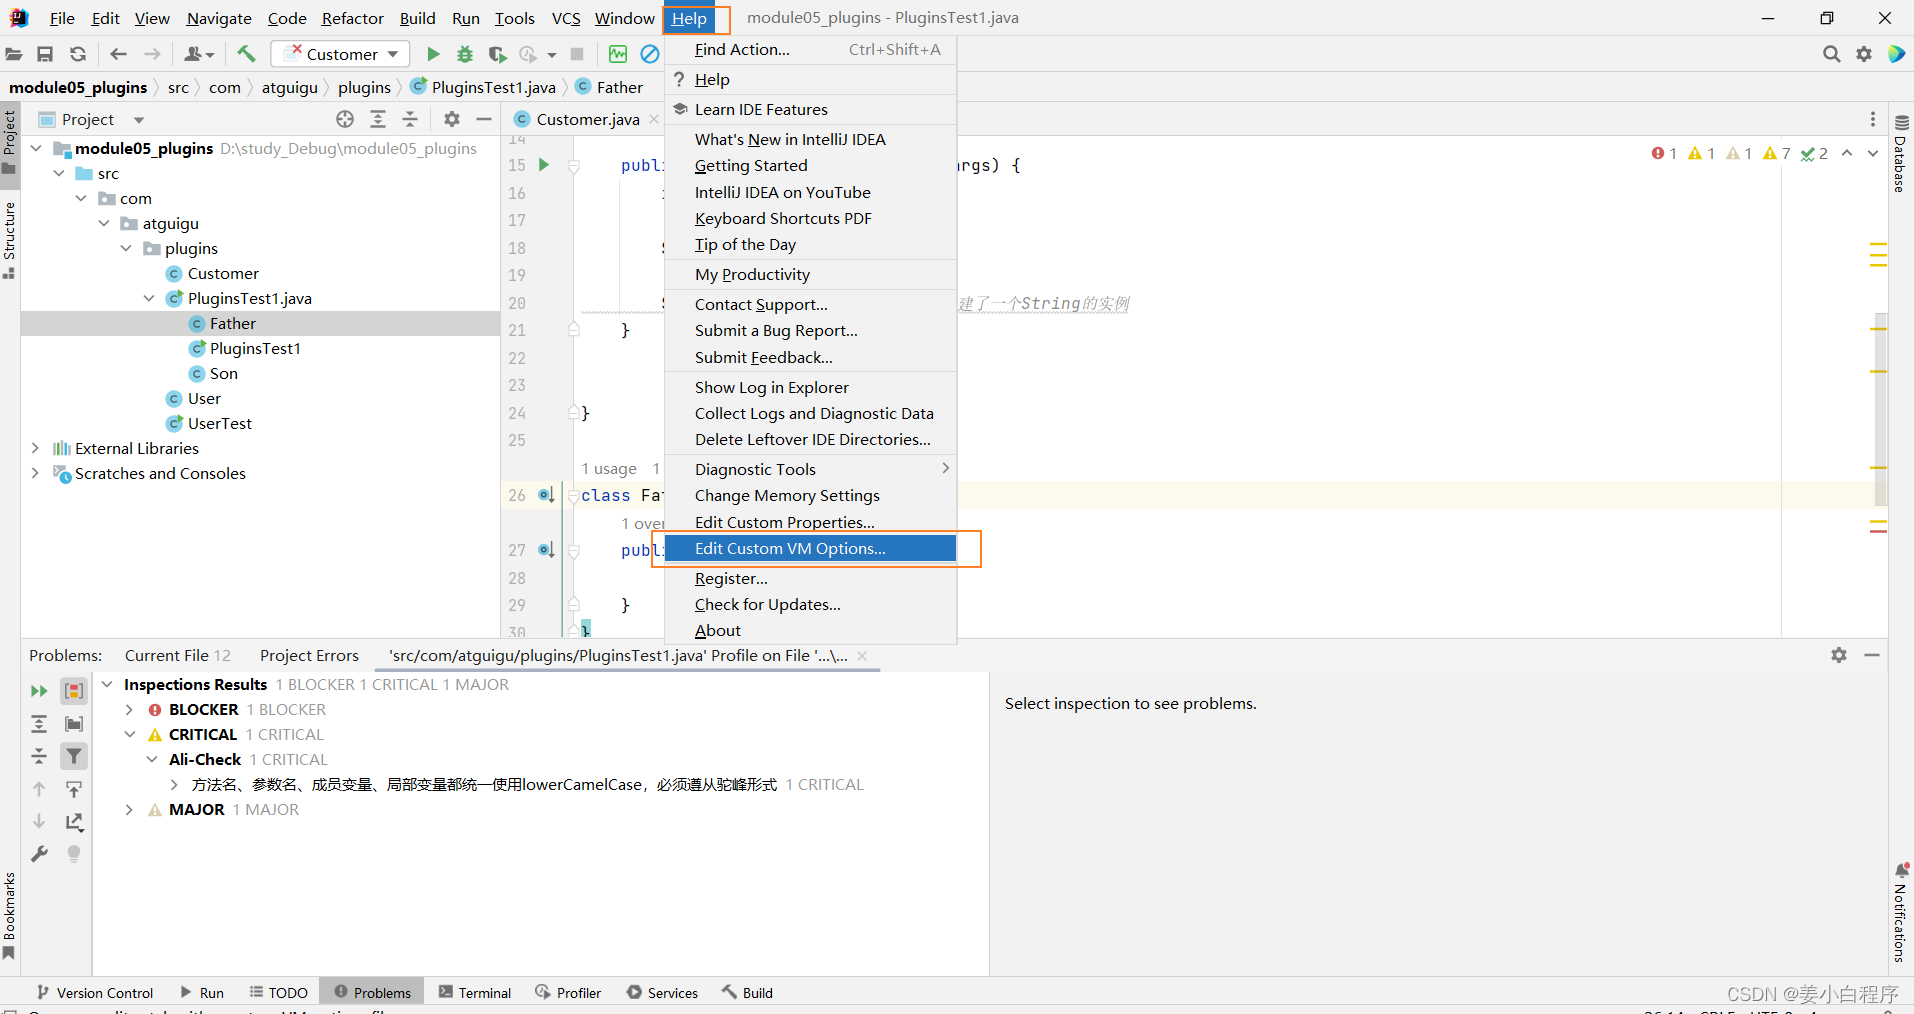Click Expand All in Project panel
Image resolution: width=1914 pixels, height=1014 pixels.
pyautogui.click(x=378, y=119)
